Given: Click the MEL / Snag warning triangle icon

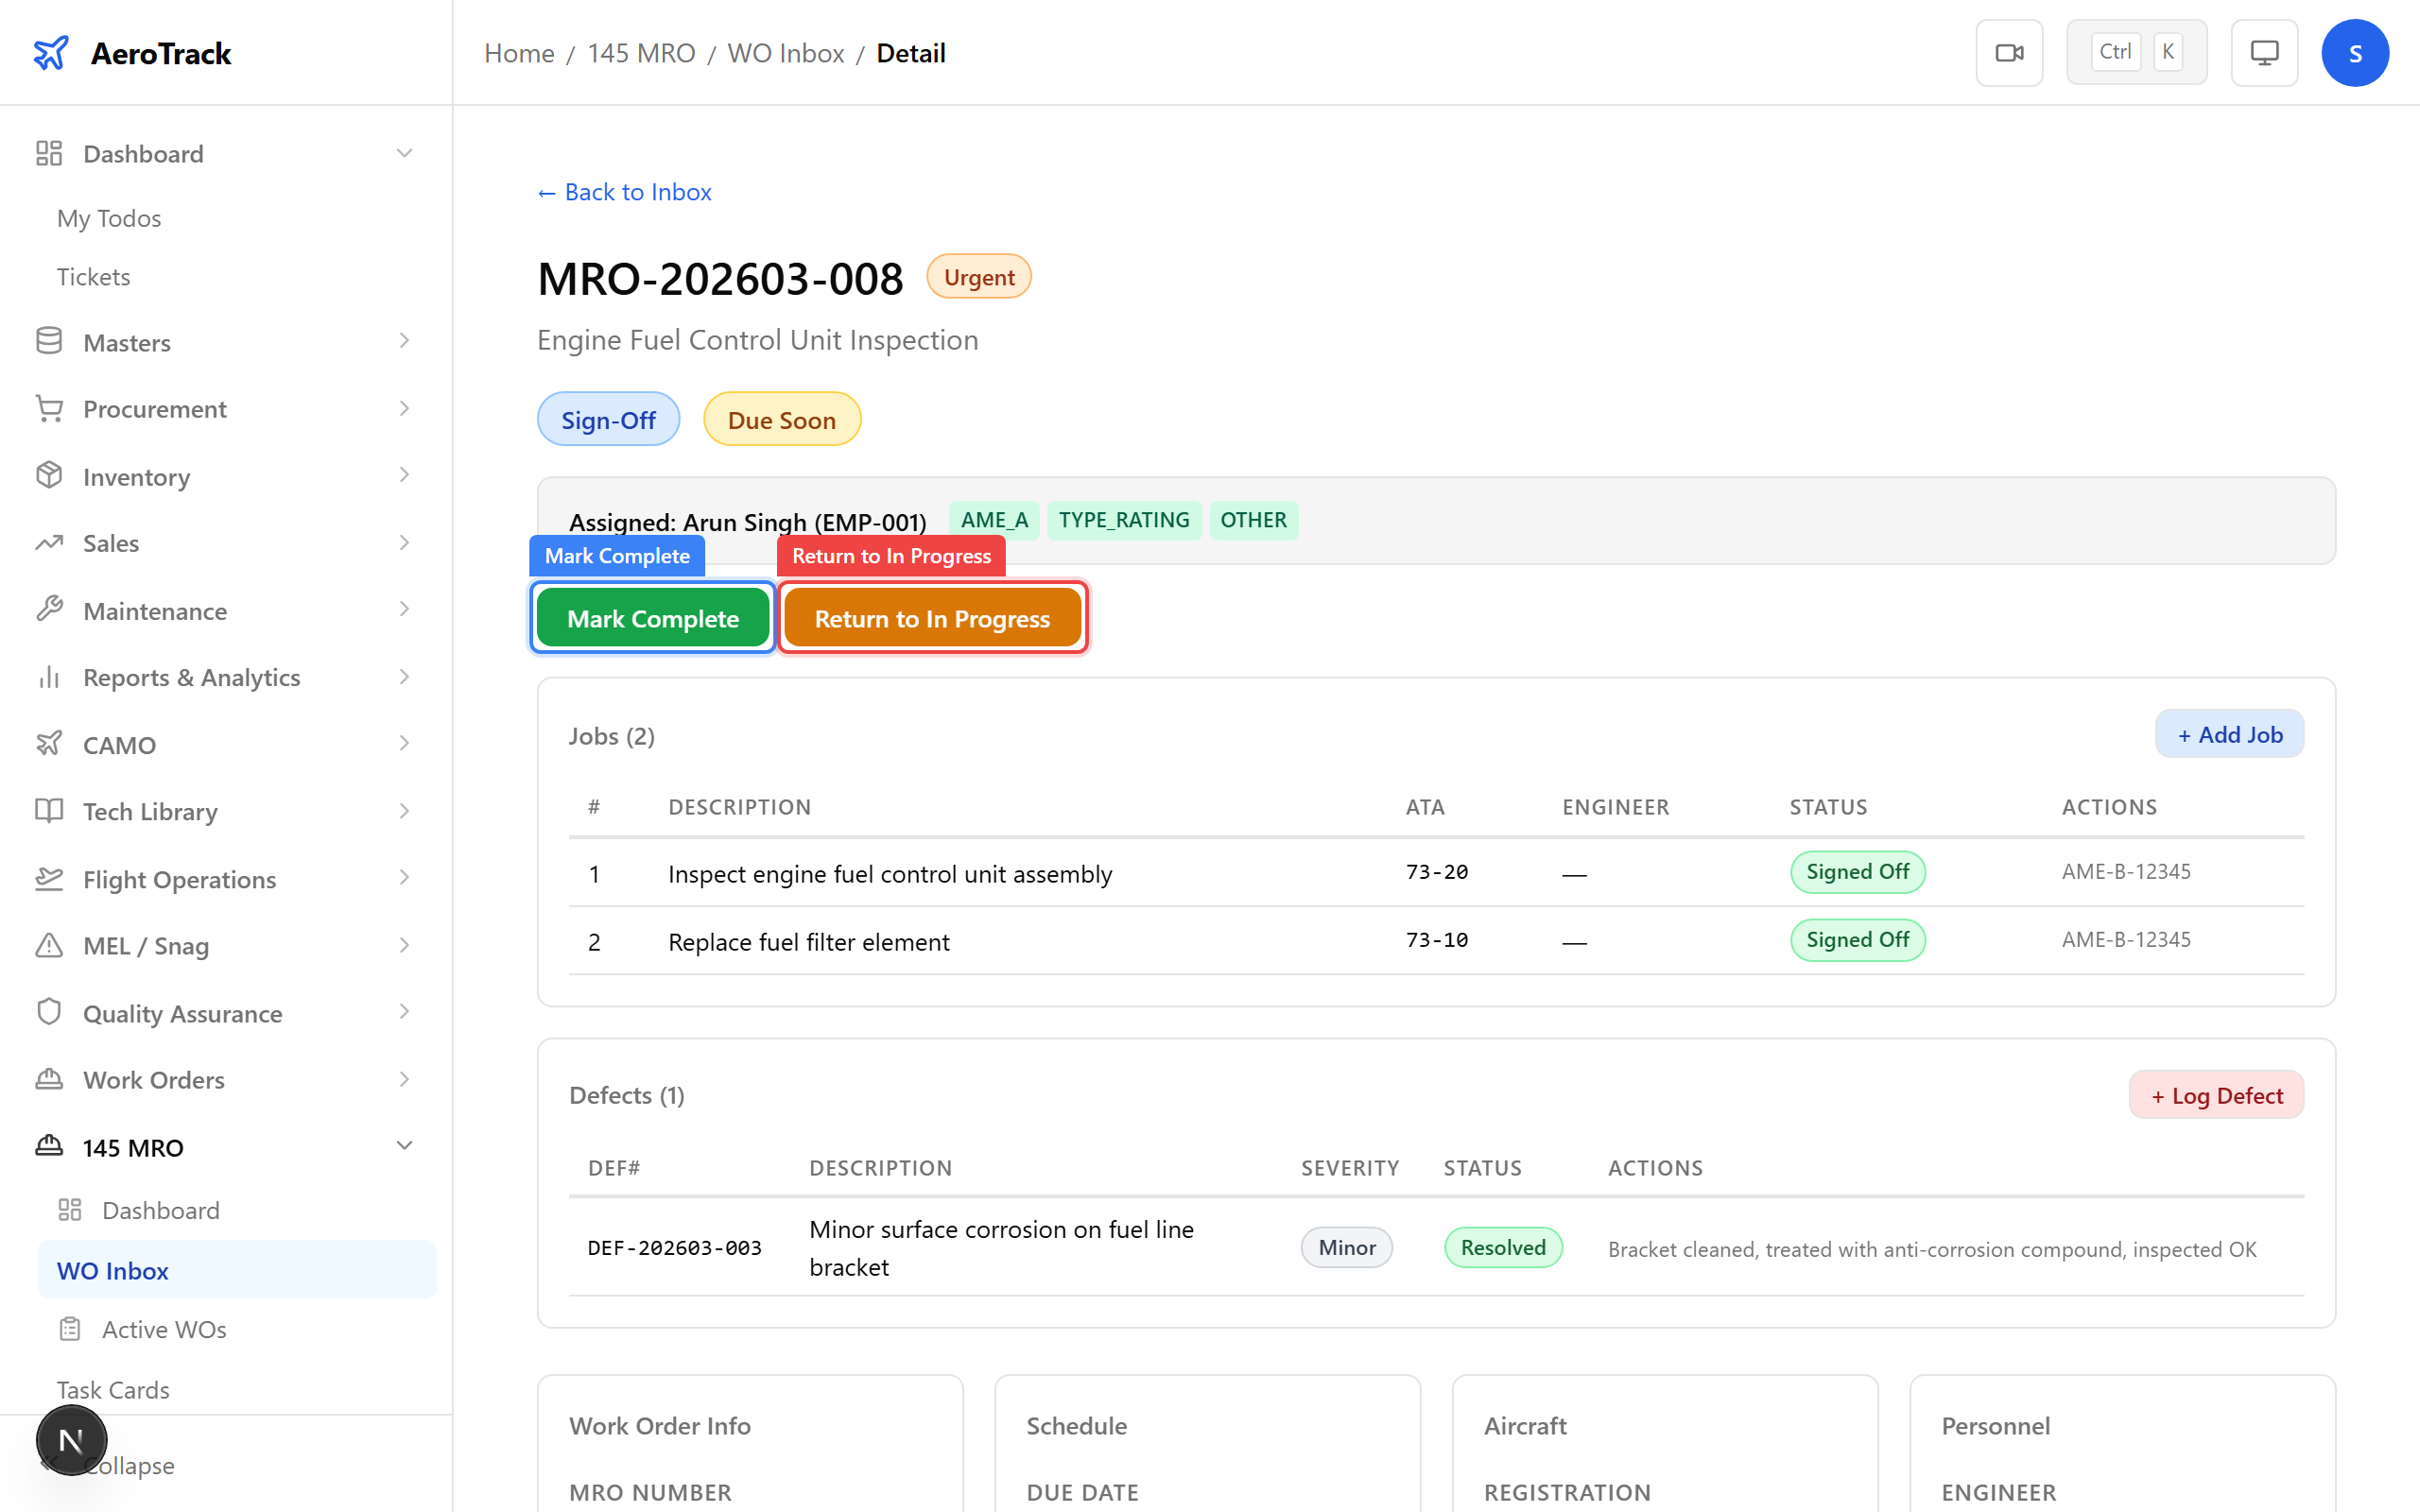Looking at the screenshot, I should pyautogui.click(x=49, y=945).
